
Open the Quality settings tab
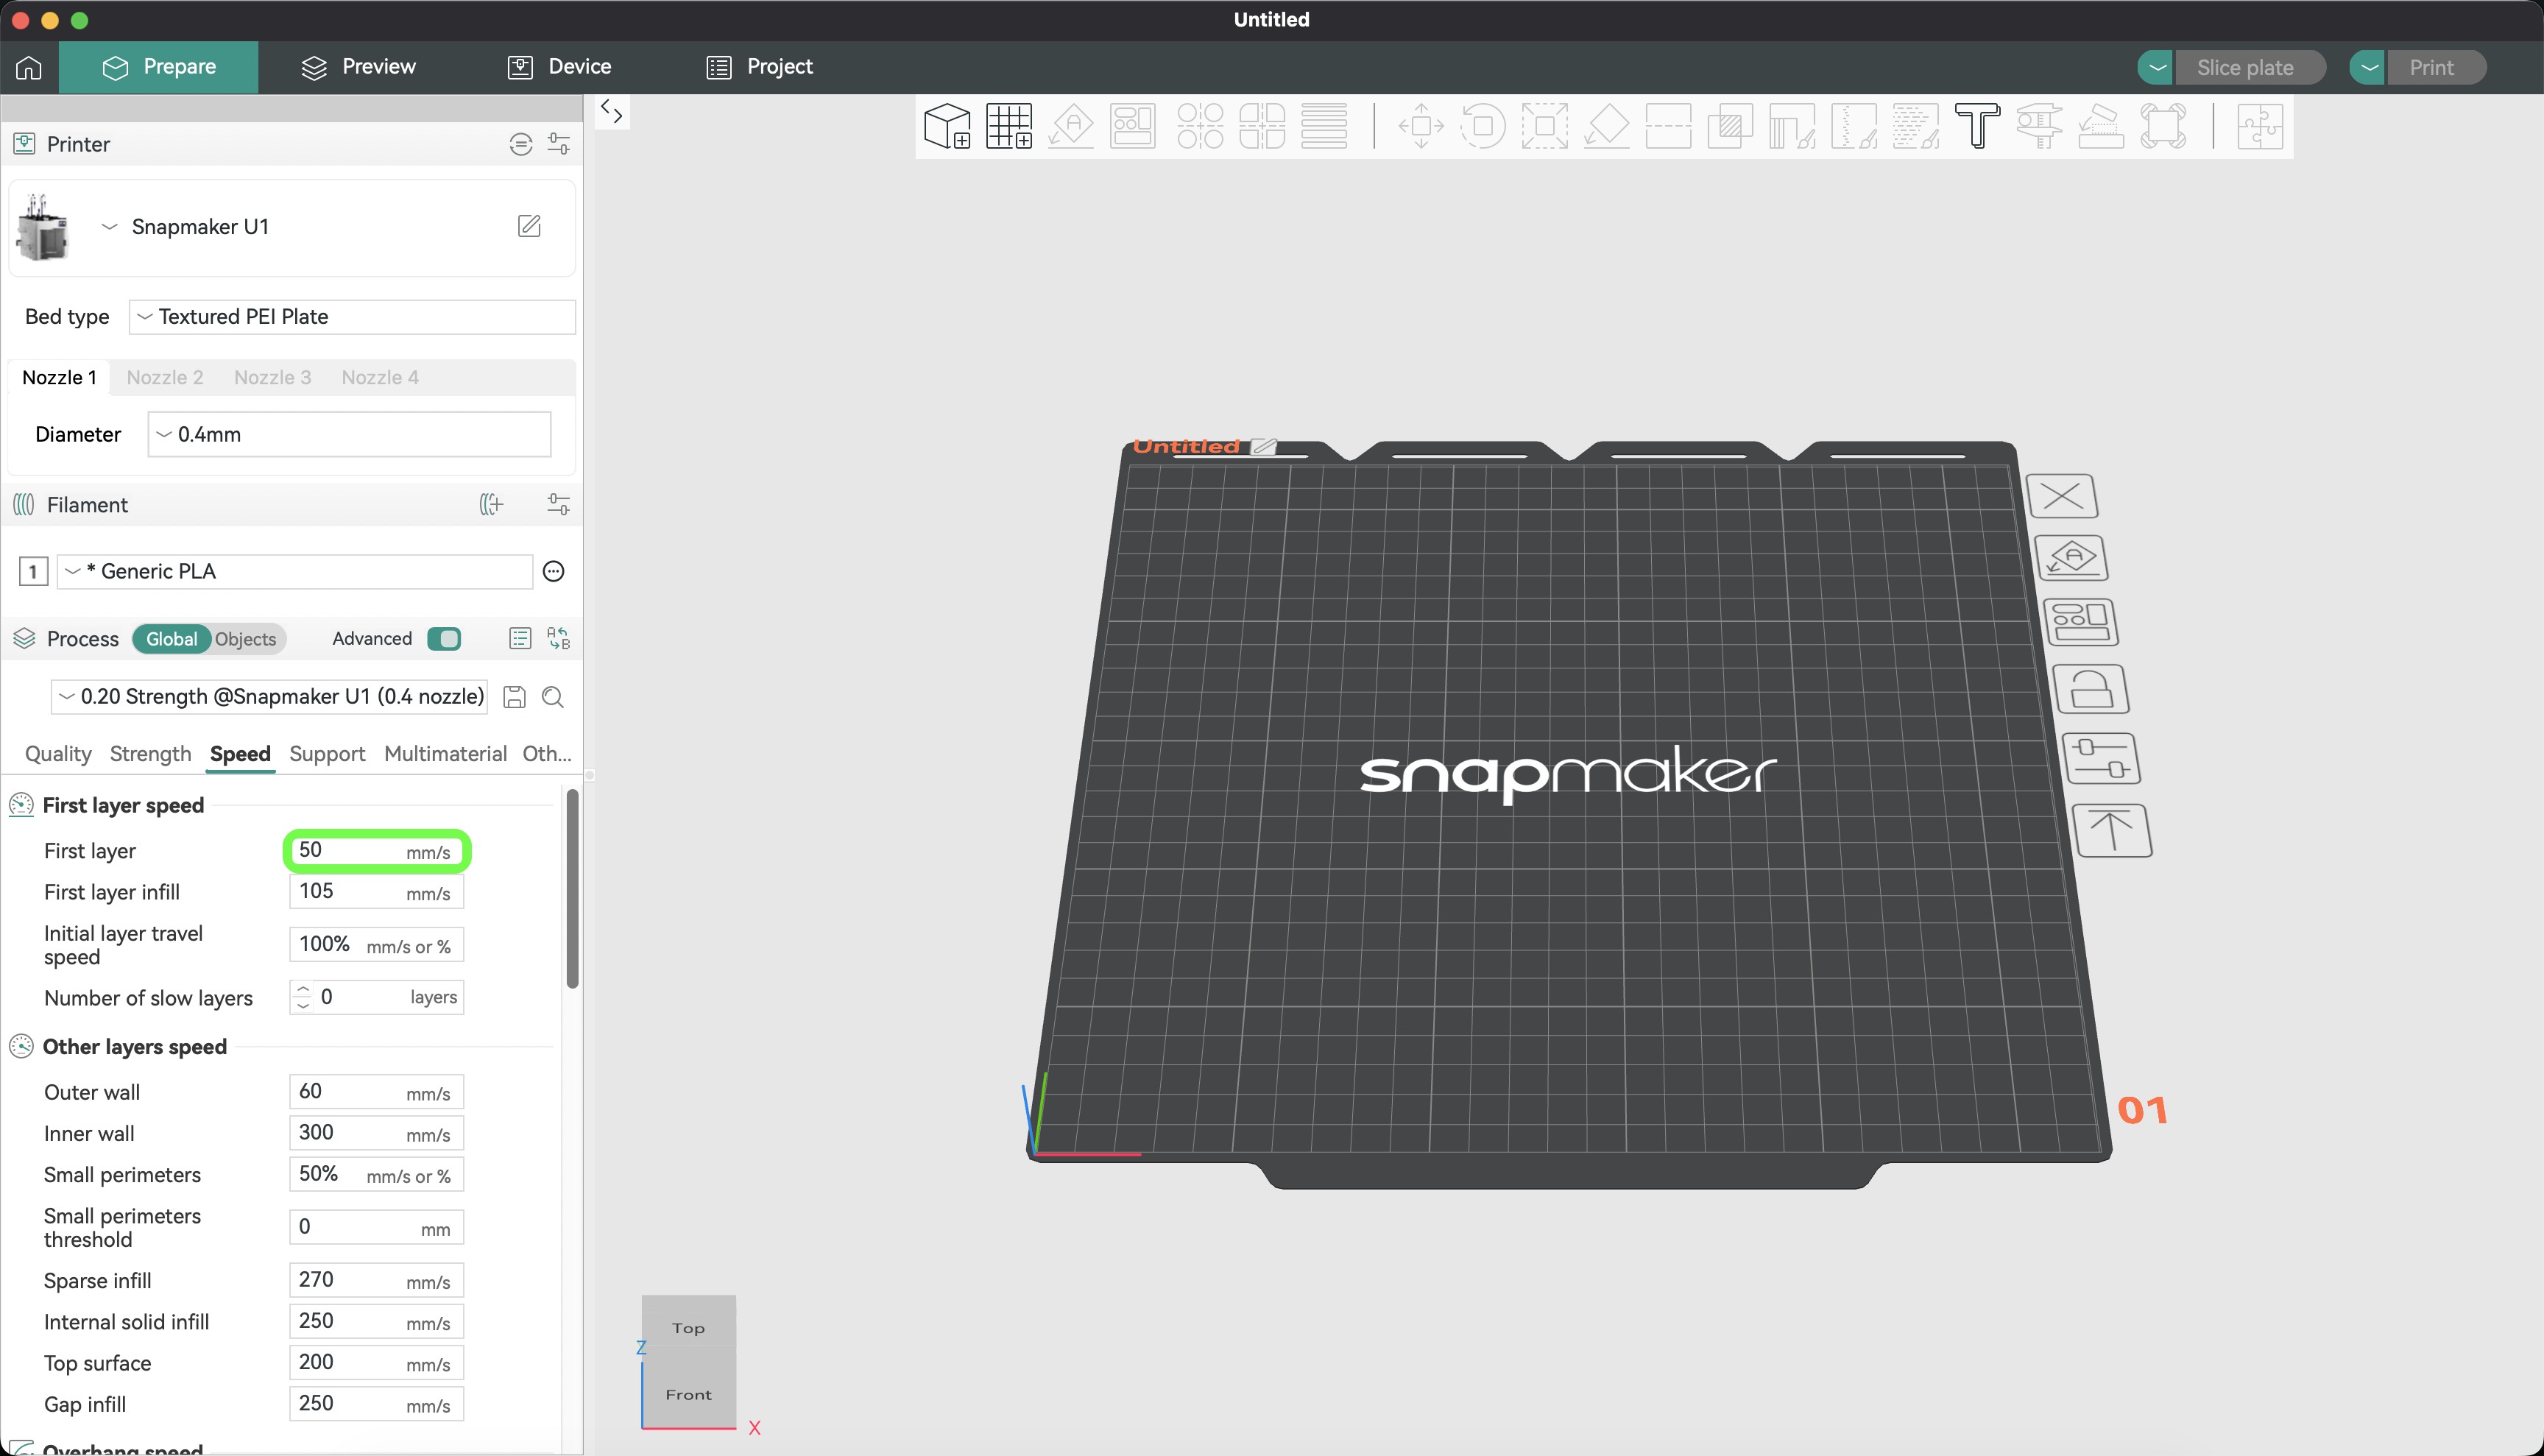[x=58, y=754]
